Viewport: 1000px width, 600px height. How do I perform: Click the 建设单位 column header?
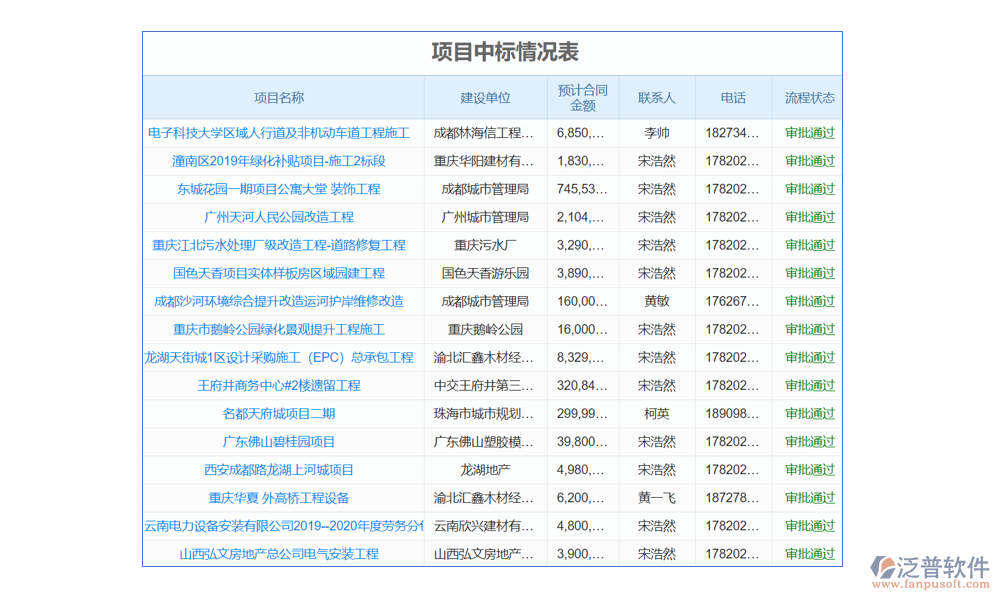point(485,98)
